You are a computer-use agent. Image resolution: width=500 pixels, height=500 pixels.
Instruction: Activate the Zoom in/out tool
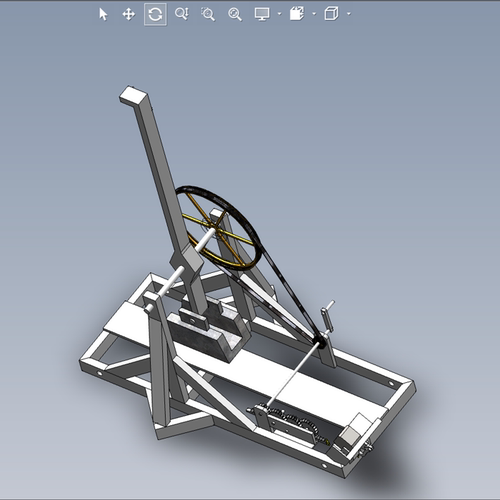[182, 14]
